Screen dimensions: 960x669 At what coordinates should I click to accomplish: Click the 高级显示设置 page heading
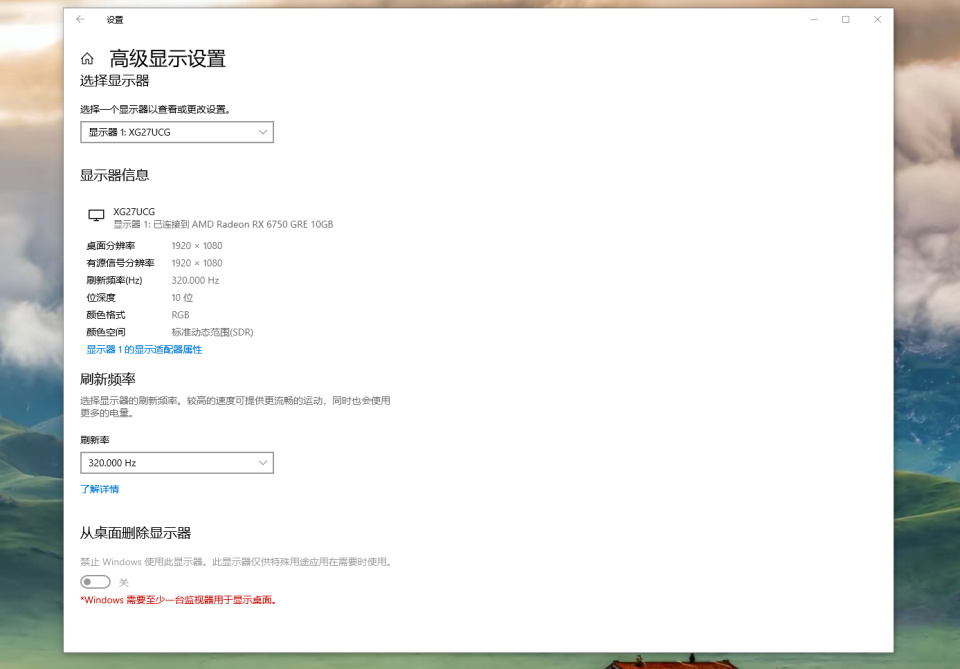[x=168, y=59]
